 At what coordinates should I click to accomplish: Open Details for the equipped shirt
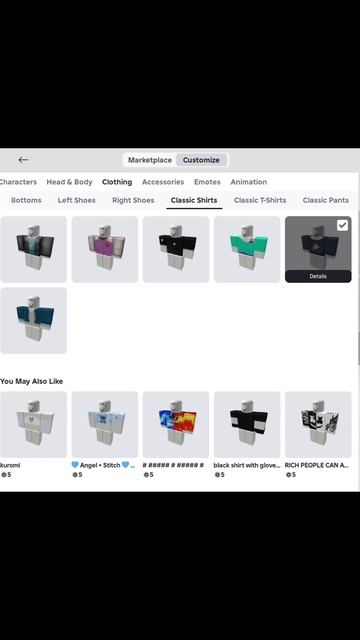click(x=318, y=276)
